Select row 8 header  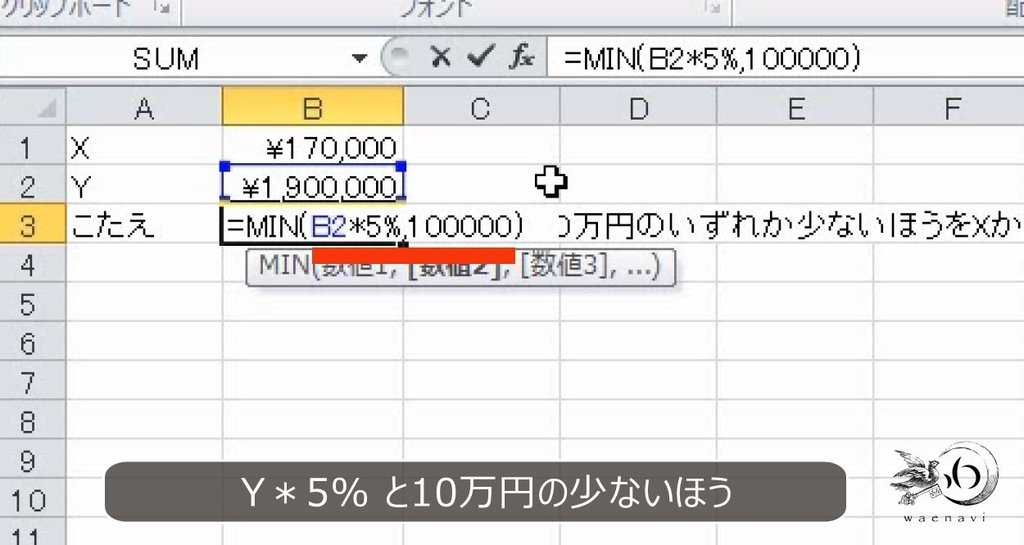point(33,421)
